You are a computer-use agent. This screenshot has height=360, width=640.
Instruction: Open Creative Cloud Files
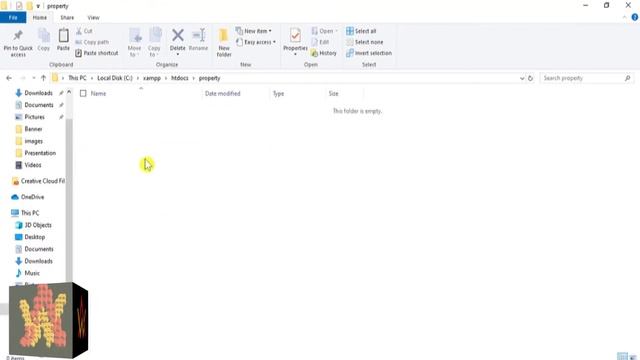pyautogui.click(x=38, y=181)
